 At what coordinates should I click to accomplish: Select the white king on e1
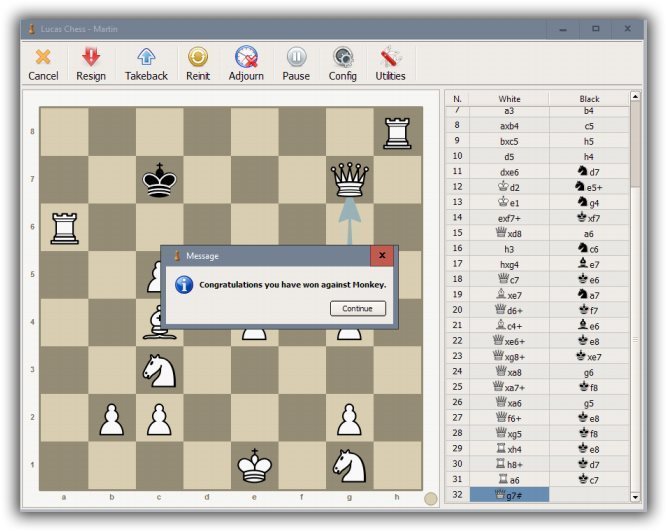254,465
